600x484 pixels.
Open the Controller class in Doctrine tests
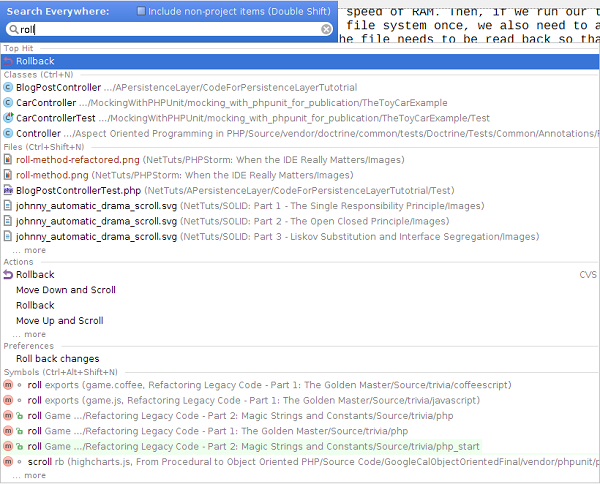click(x=300, y=134)
